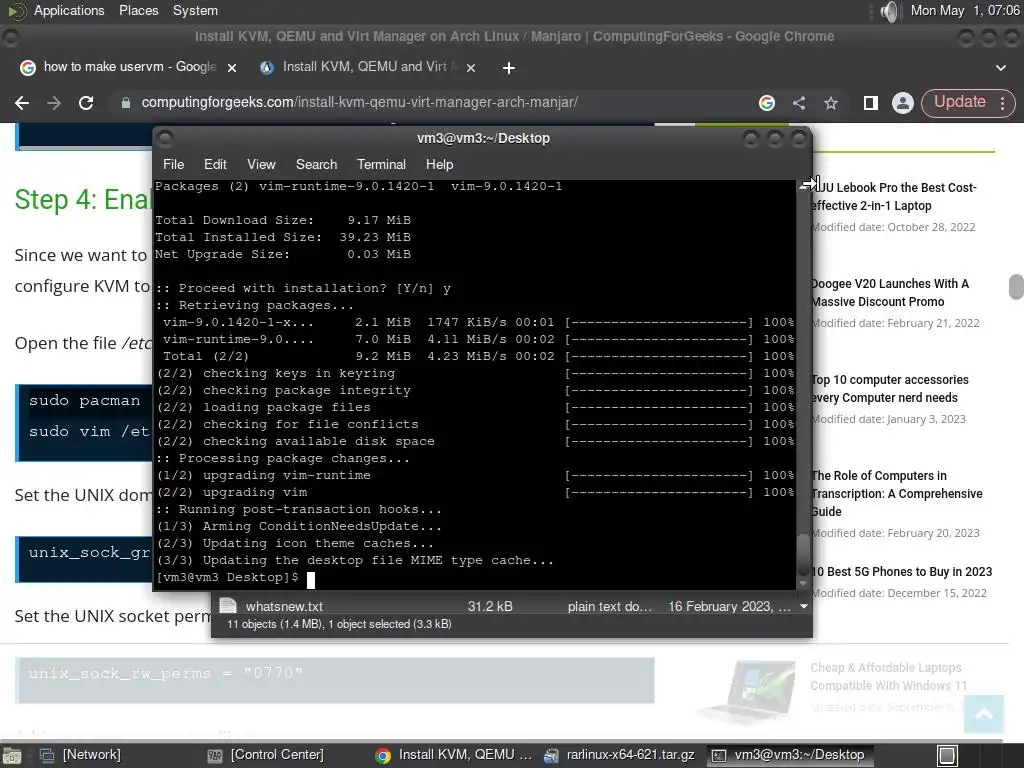Close the 'Install KVM, QEMU and Virt' tab

coord(471,67)
